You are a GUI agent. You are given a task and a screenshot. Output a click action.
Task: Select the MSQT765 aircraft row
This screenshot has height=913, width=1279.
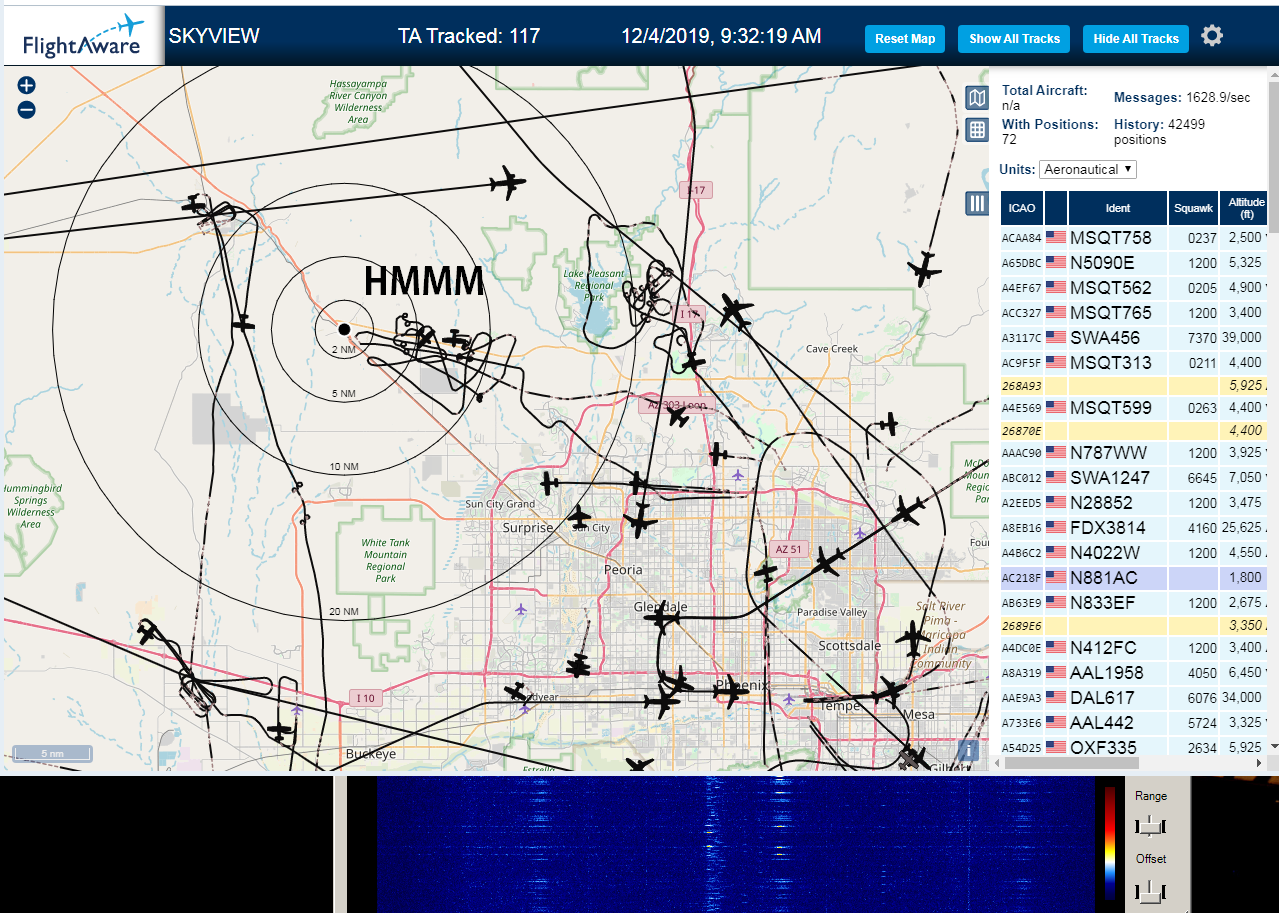coord(1134,313)
